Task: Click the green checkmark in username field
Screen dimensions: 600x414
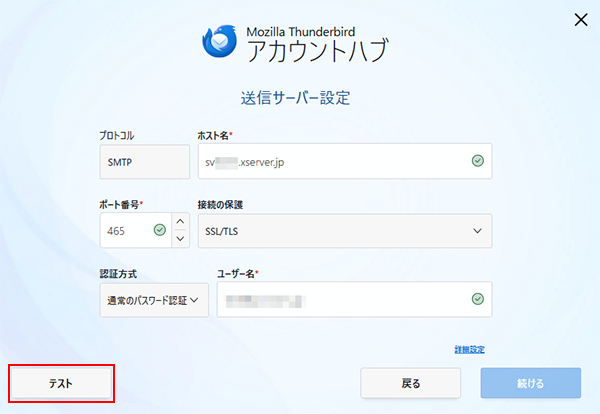Action: 478,299
